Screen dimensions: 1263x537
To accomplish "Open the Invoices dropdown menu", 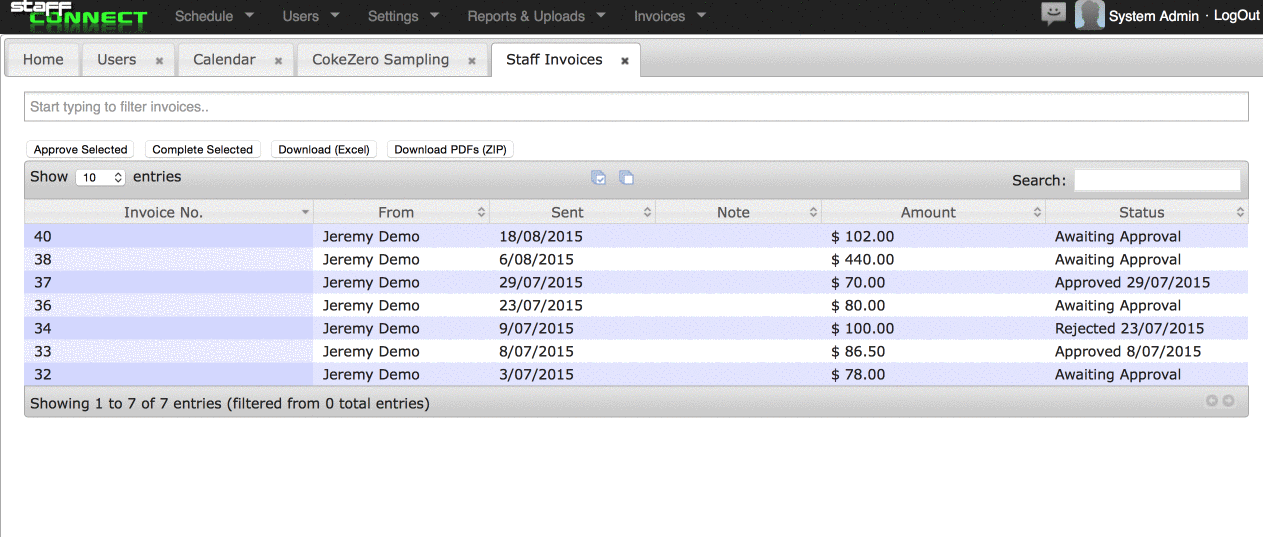I will 669,16.
